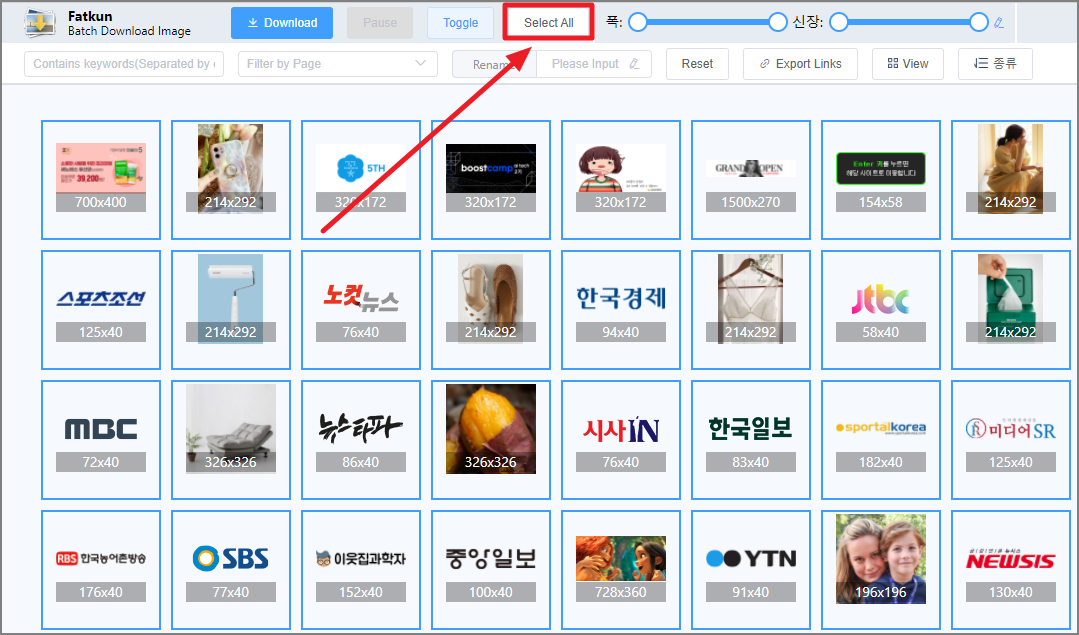Select the NEWSIS logo thumbnail

pyautogui.click(x=1011, y=570)
